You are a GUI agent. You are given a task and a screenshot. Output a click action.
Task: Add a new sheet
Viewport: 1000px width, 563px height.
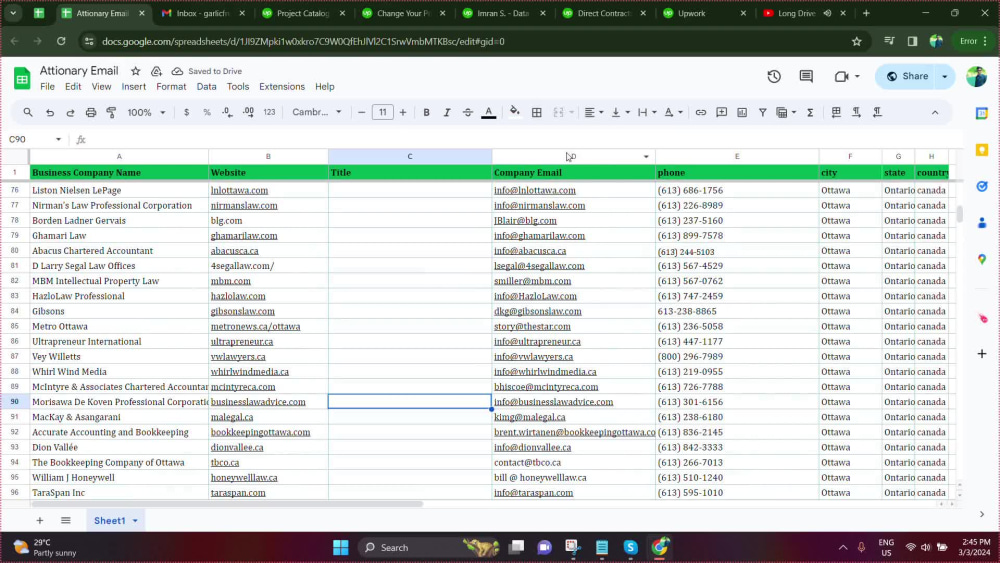pos(40,520)
